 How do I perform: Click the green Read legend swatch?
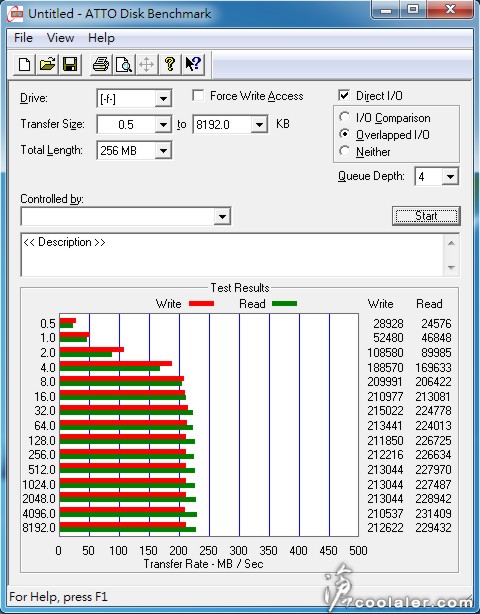(x=284, y=303)
